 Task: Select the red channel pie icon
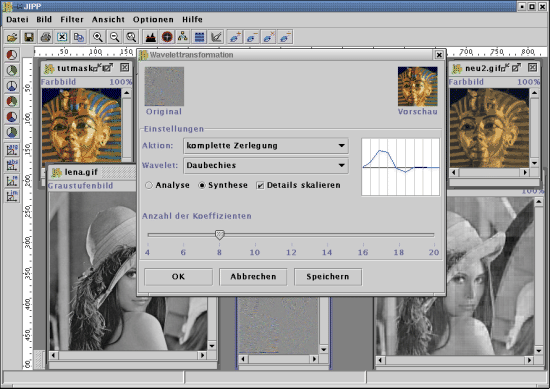(x=12, y=55)
